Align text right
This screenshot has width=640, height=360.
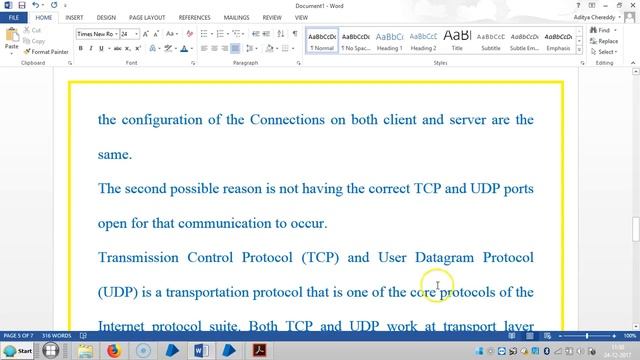225,48
